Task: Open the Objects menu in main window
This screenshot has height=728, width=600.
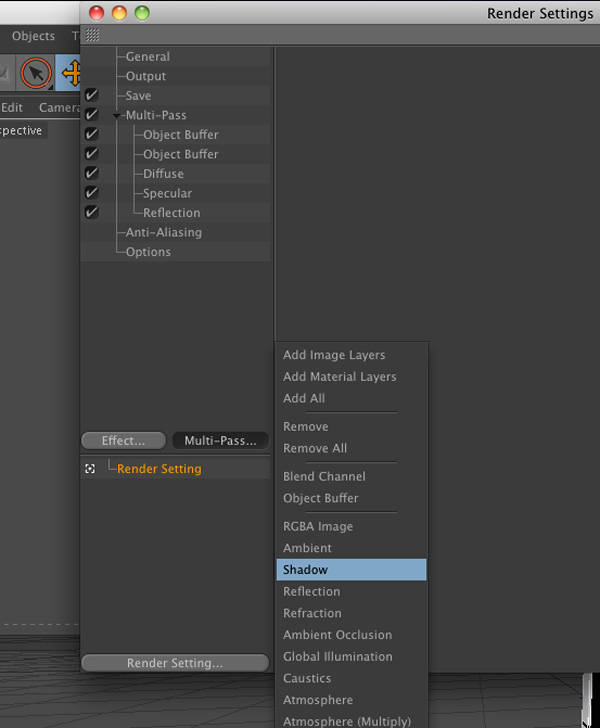Action: [33, 36]
